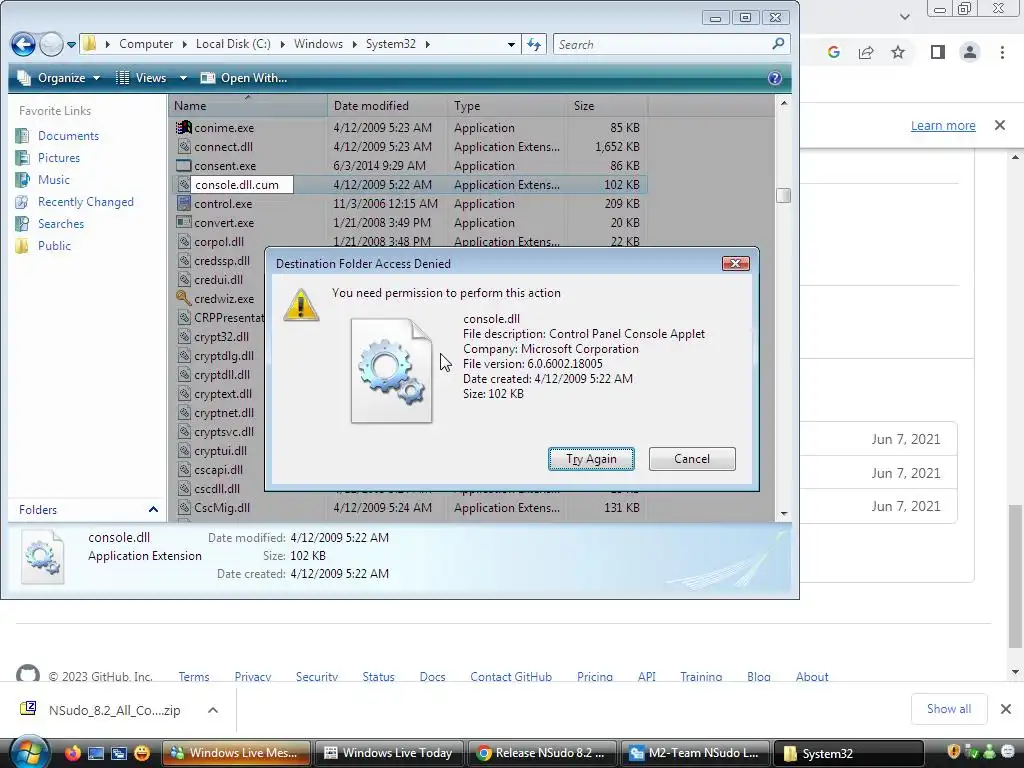Select the convert.exe file icon
The image size is (1024, 768).
(x=184, y=223)
